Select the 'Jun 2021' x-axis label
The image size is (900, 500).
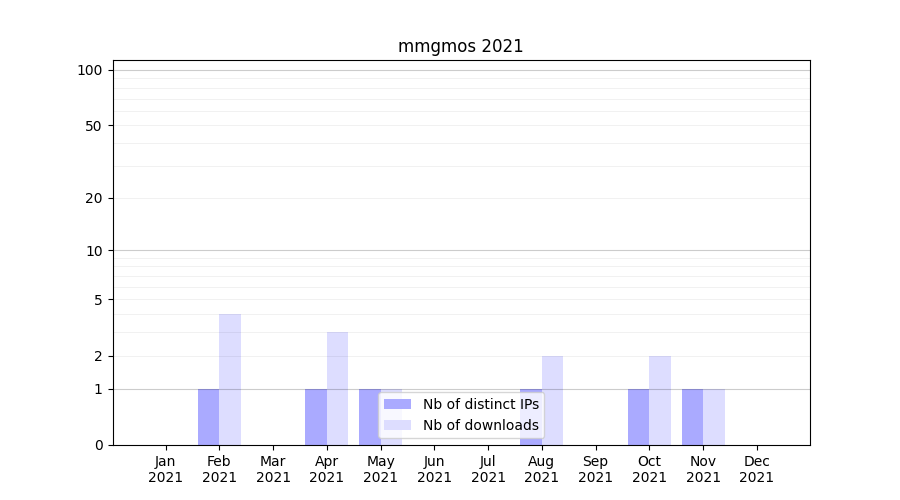(x=434, y=469)
